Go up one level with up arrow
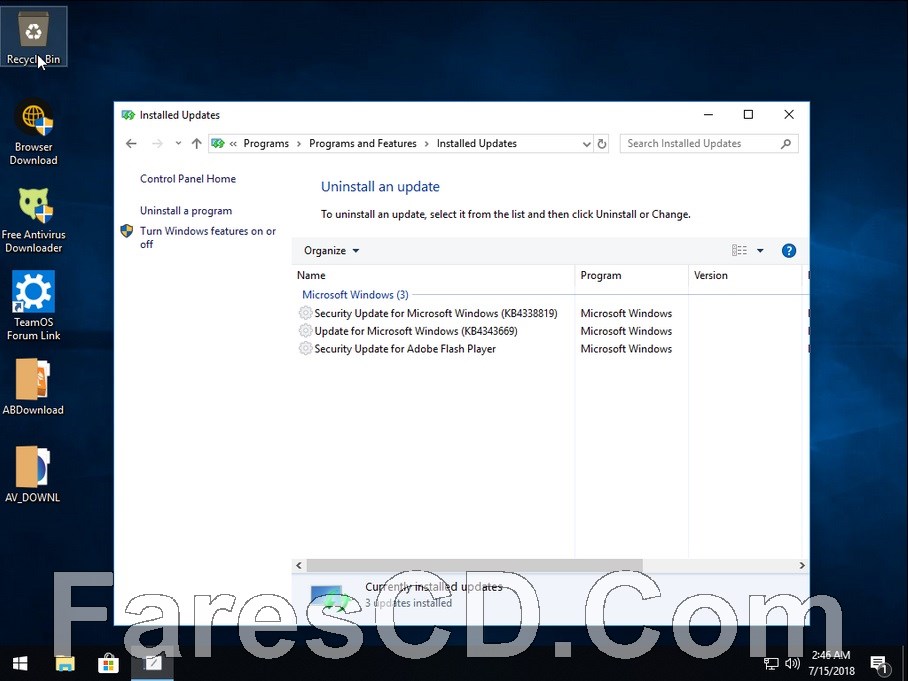Screen dimensions: 908x681 tap(197, 144)
